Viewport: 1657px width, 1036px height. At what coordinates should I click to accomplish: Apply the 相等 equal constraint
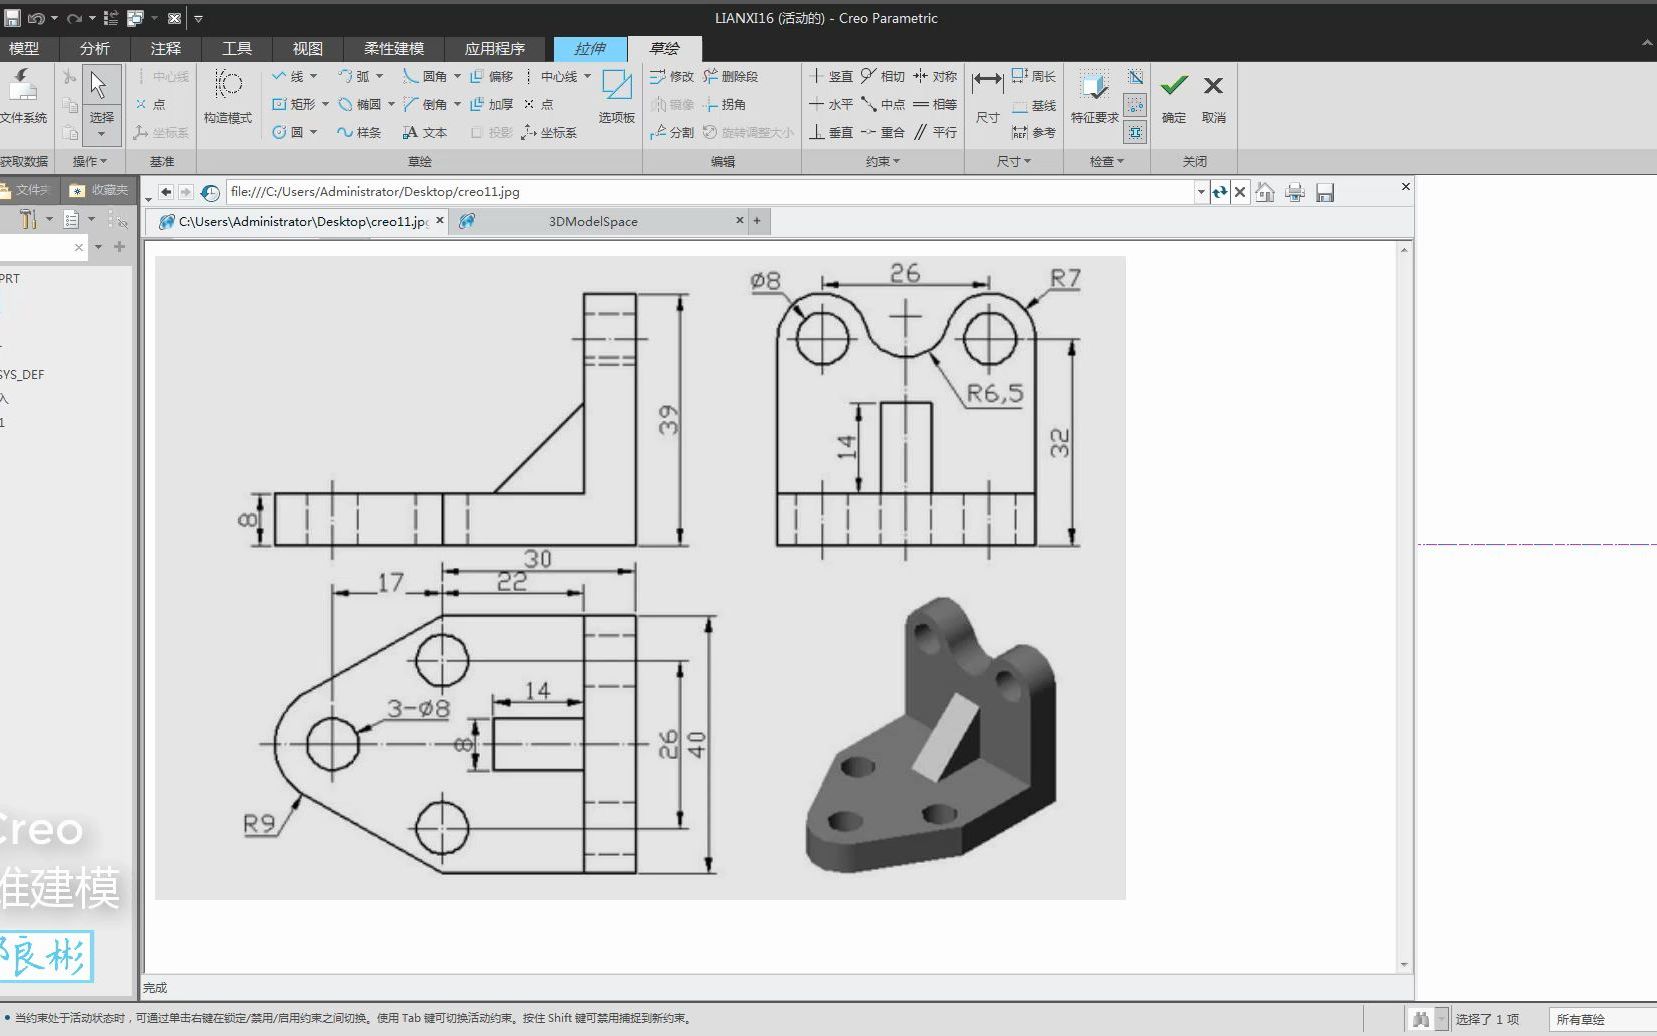click(x=935, y=104)
